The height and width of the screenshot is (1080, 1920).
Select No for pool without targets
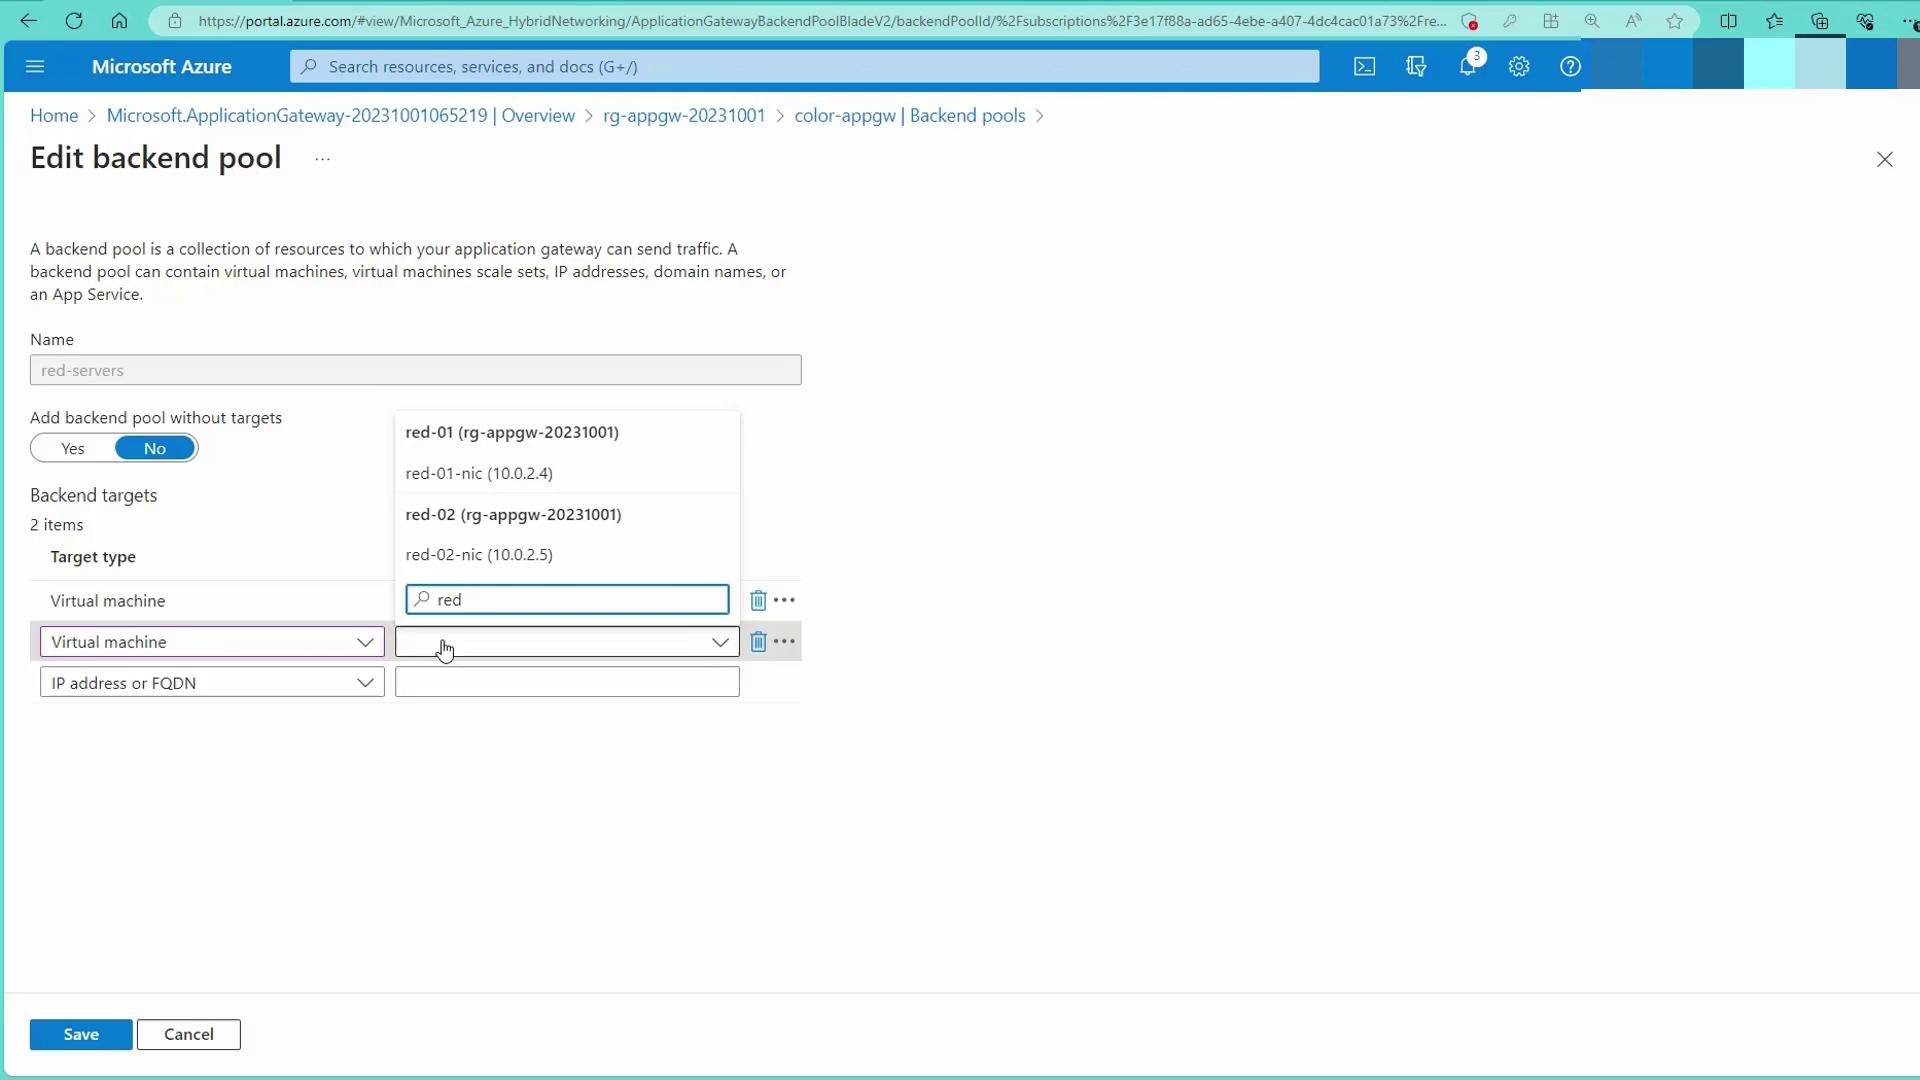click(x=155, y=449)
